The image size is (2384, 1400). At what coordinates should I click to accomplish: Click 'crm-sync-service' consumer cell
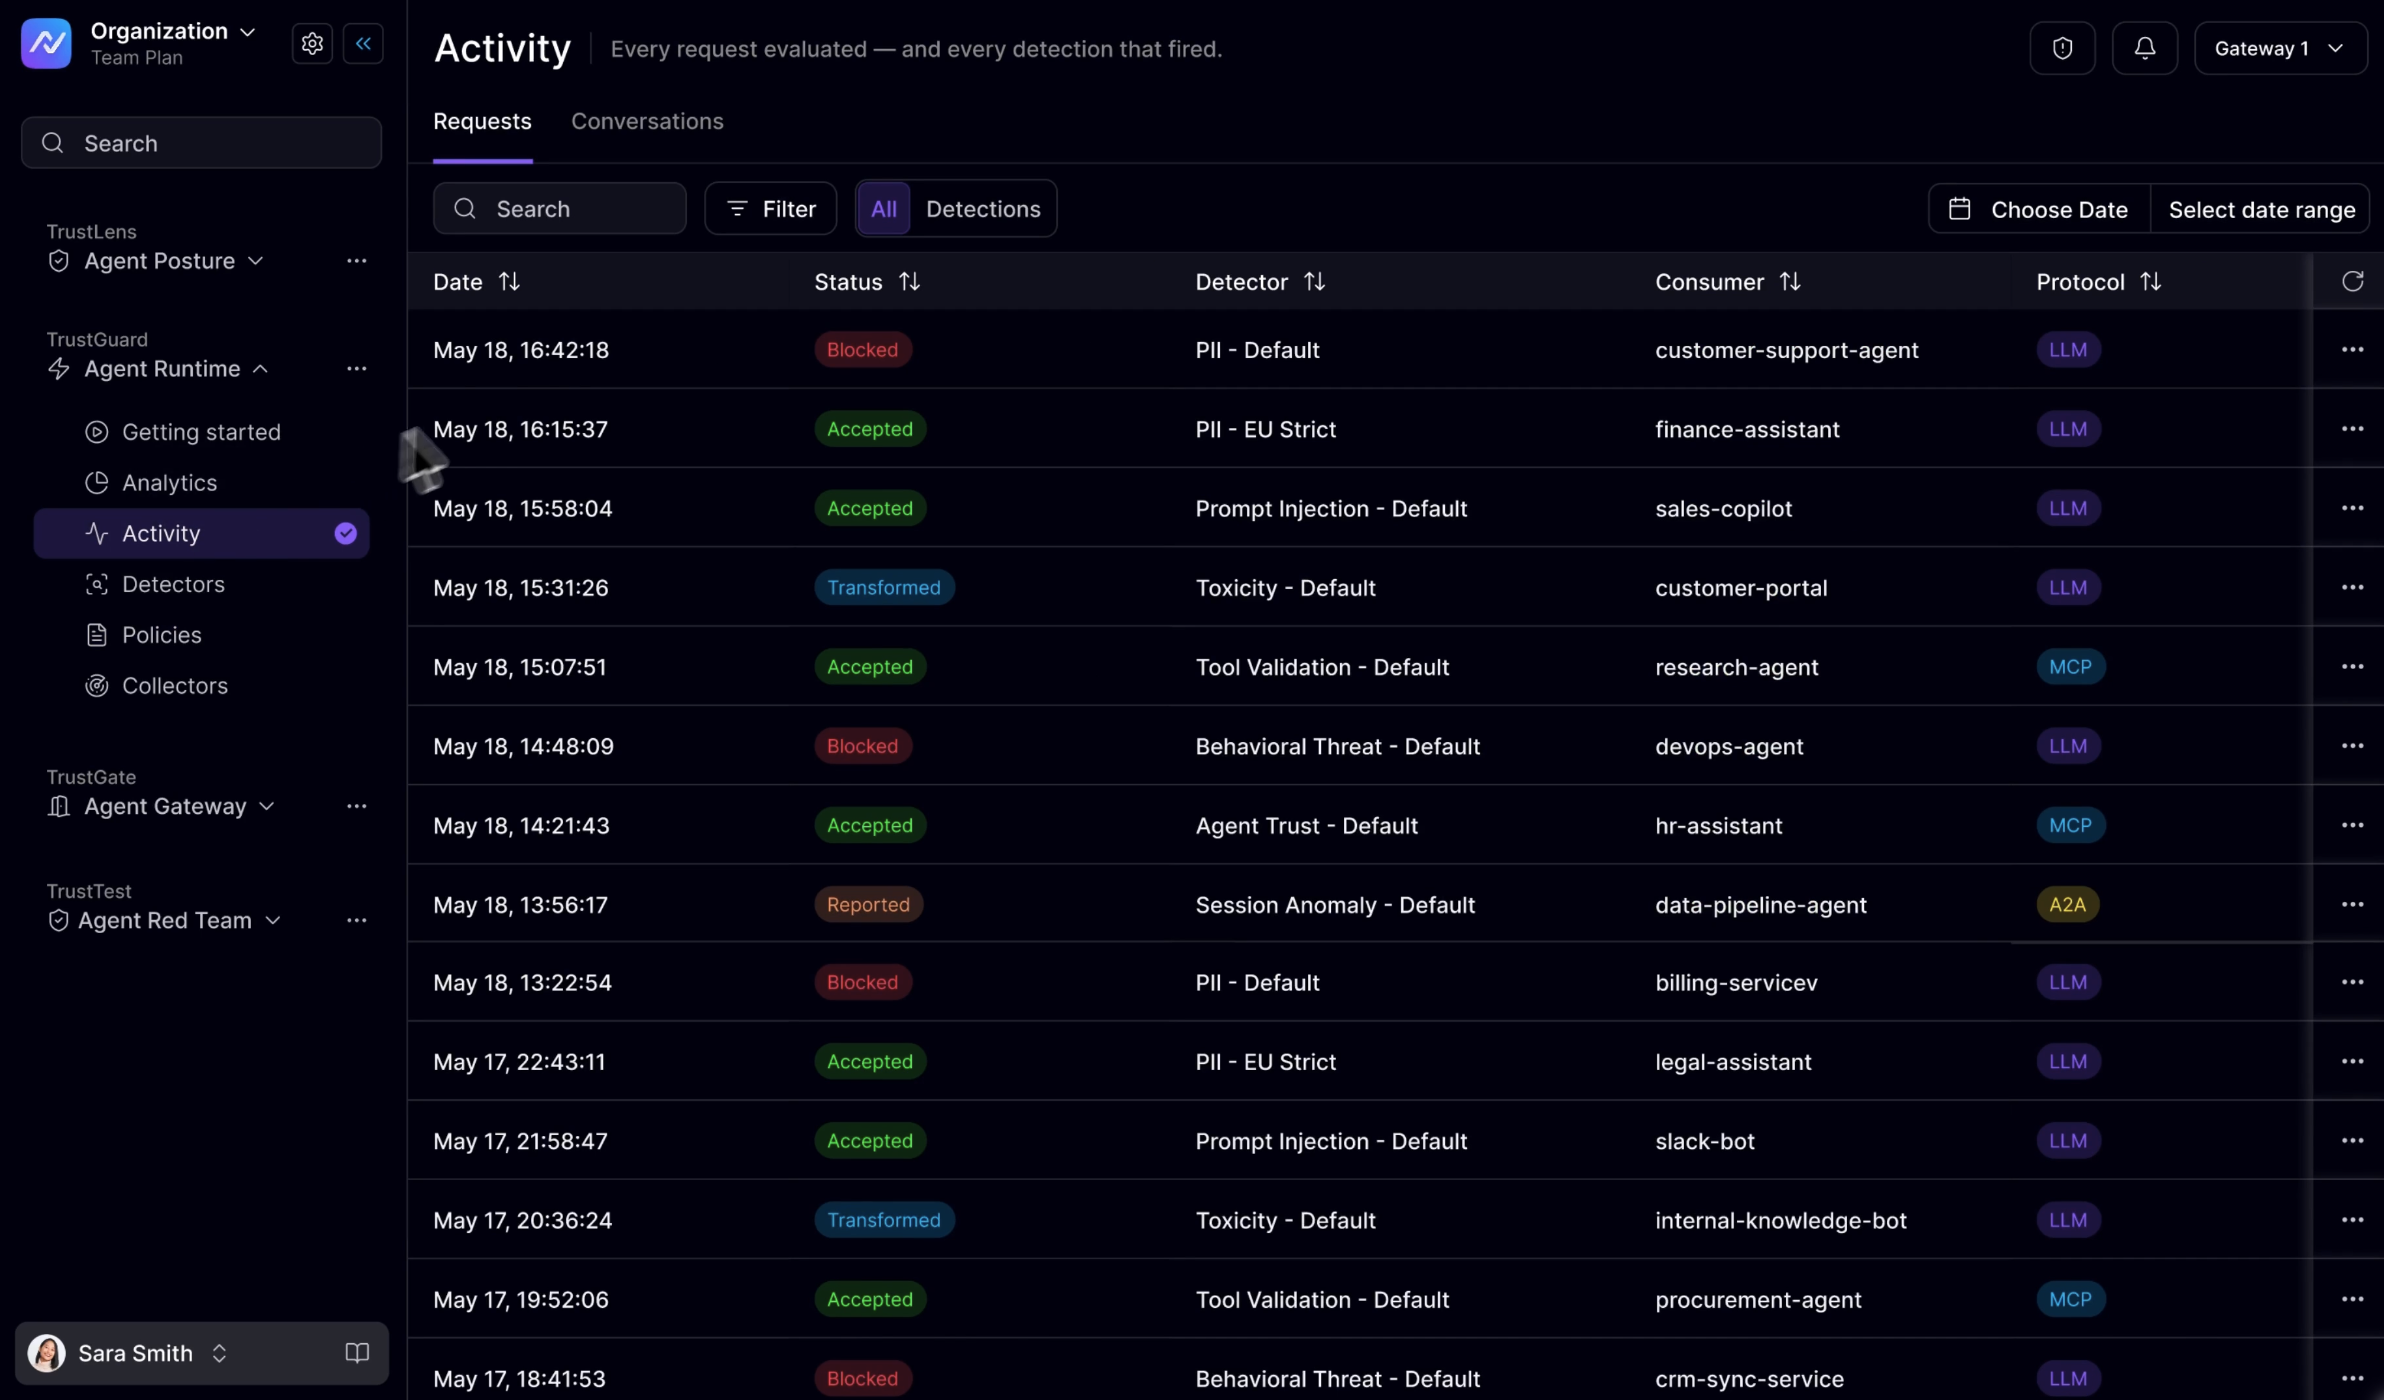[1749, 1379]
